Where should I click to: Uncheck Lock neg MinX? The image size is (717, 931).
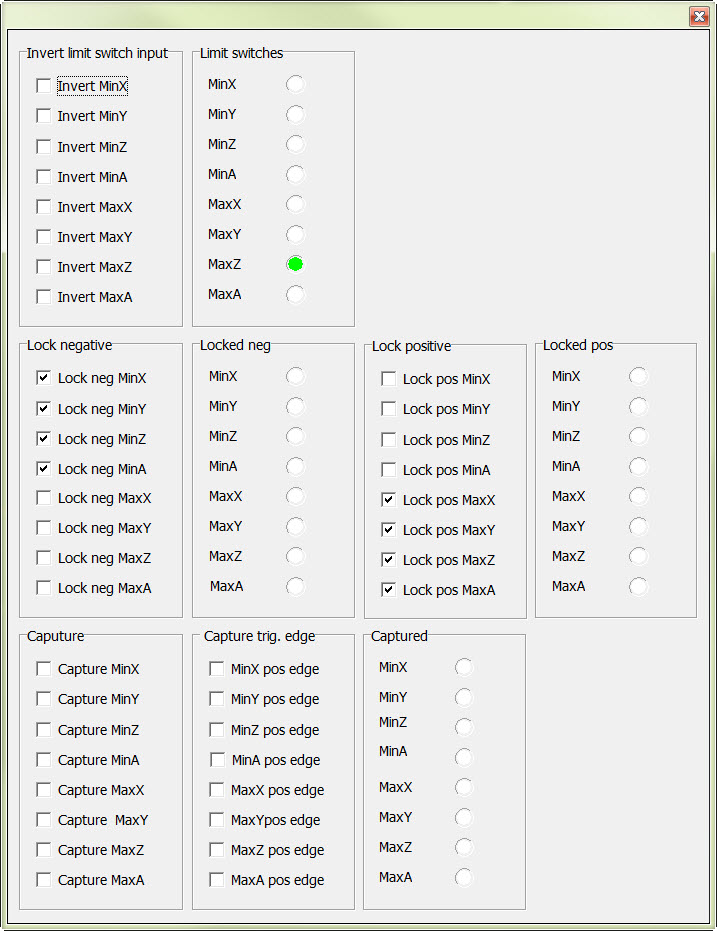pos(44,378)
